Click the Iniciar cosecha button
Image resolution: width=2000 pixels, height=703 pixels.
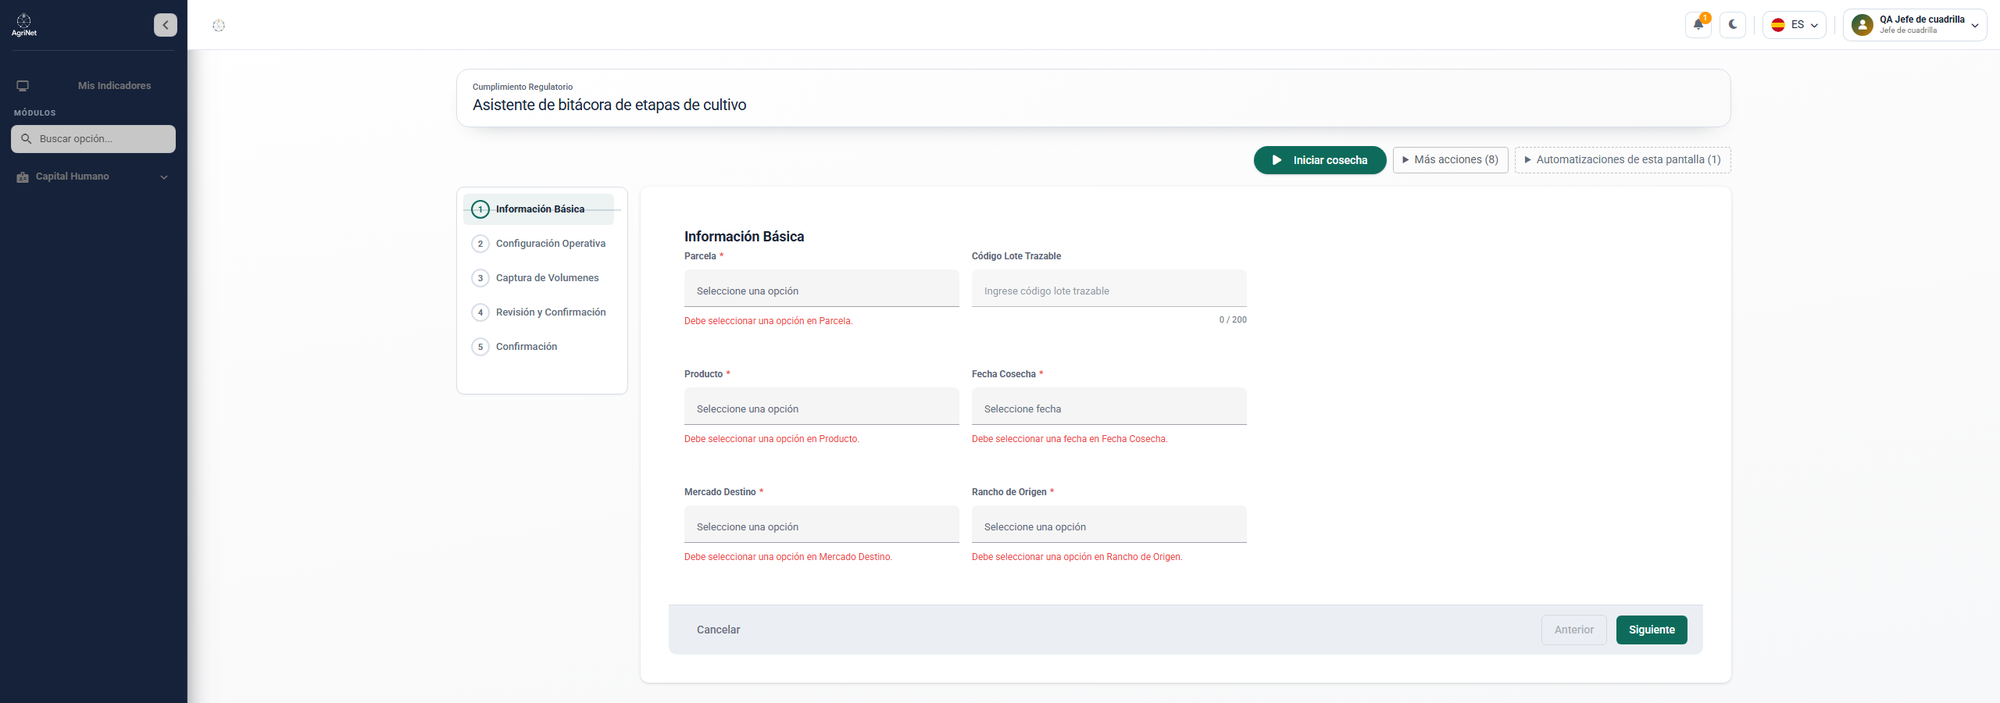click(1319, 160)
